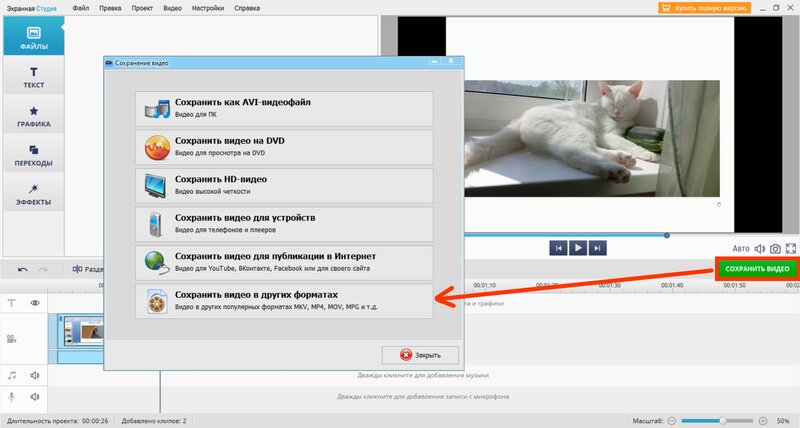Select the video clip thumbnail on timeline
This screenshot has height=428, width=800.
tap(83, 331)
